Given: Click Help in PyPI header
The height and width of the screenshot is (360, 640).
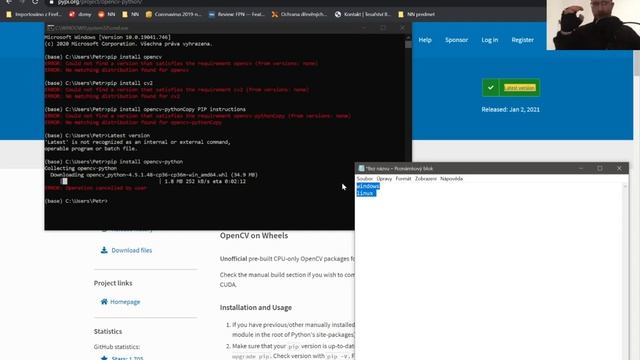Looking at the screenshot, I should (x=425, y=40).
